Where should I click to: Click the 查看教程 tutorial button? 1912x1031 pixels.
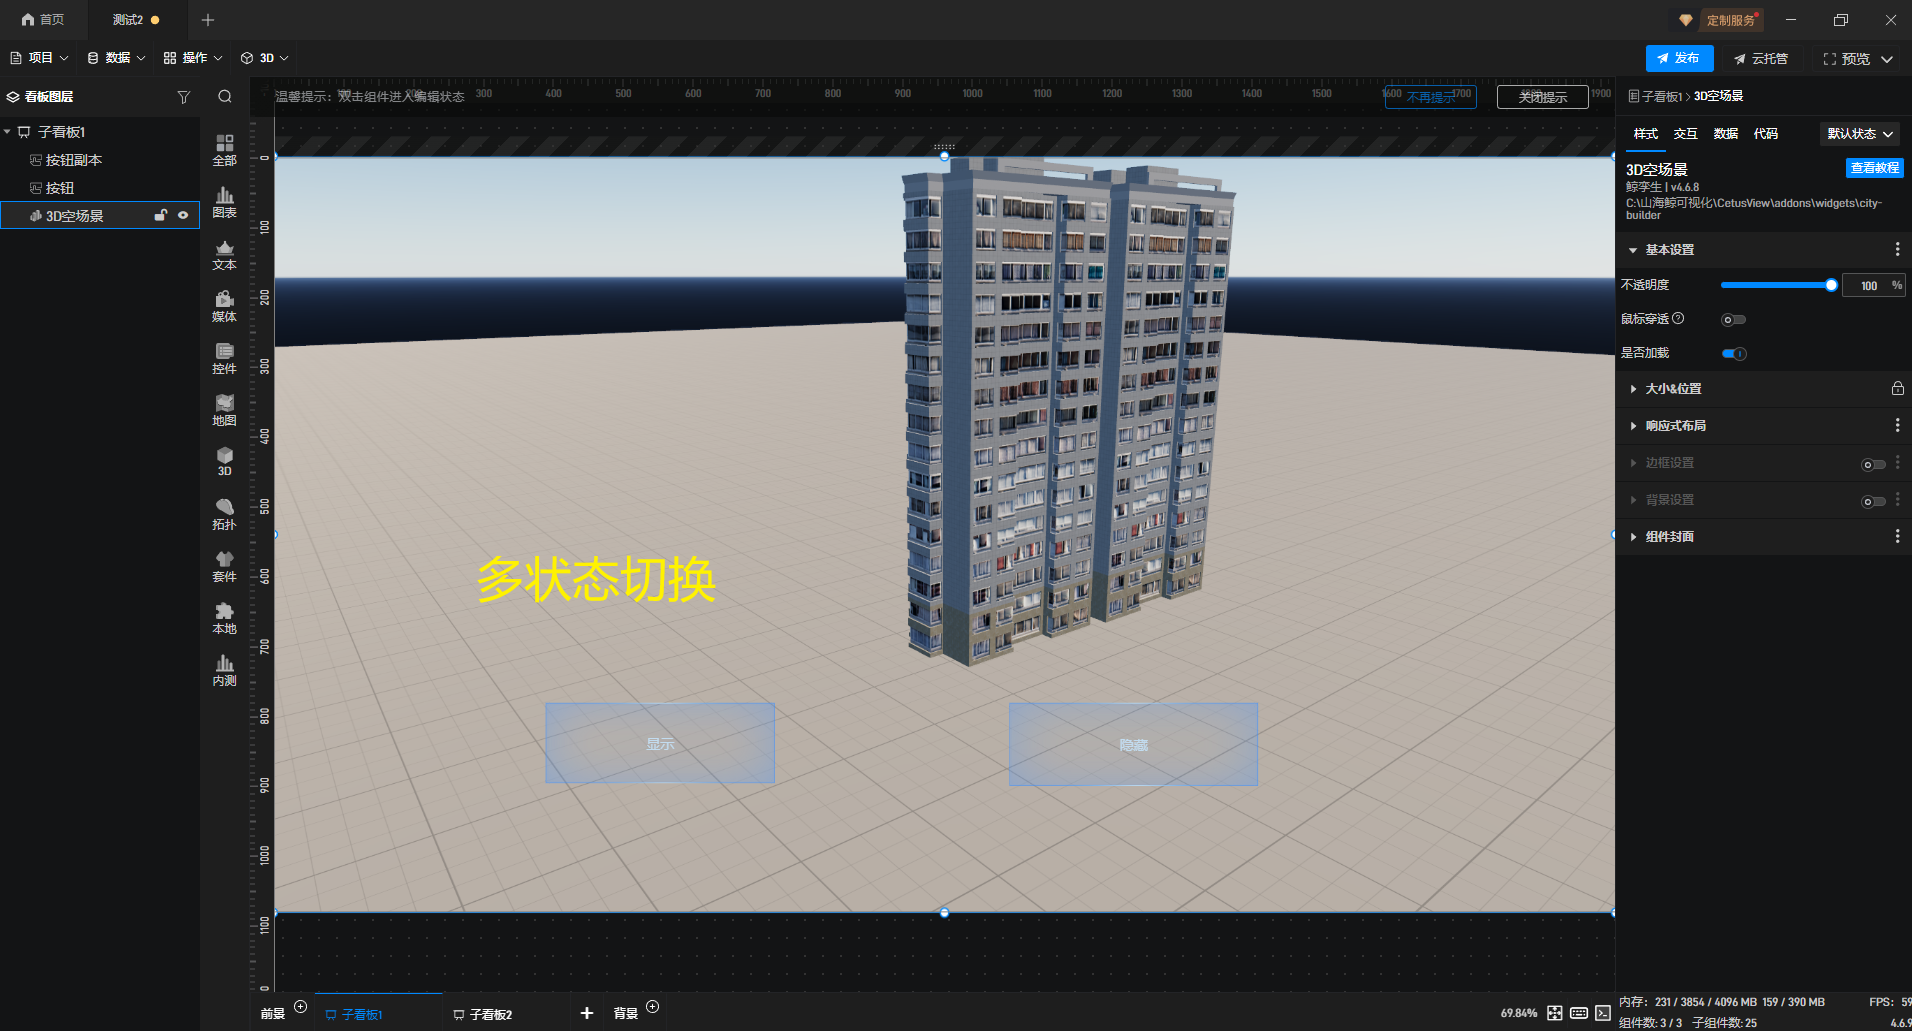(1874, 168)
